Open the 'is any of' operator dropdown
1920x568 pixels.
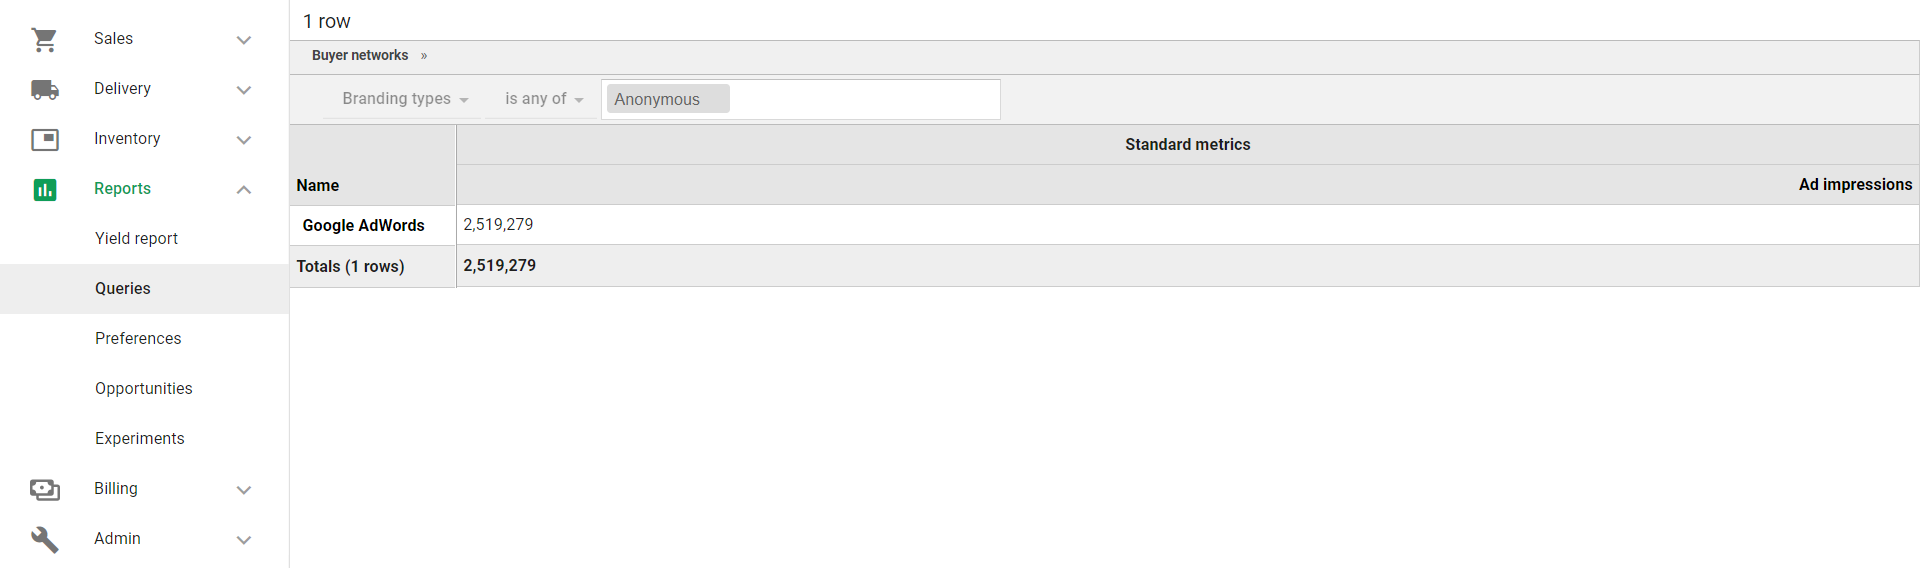point(543,99)
